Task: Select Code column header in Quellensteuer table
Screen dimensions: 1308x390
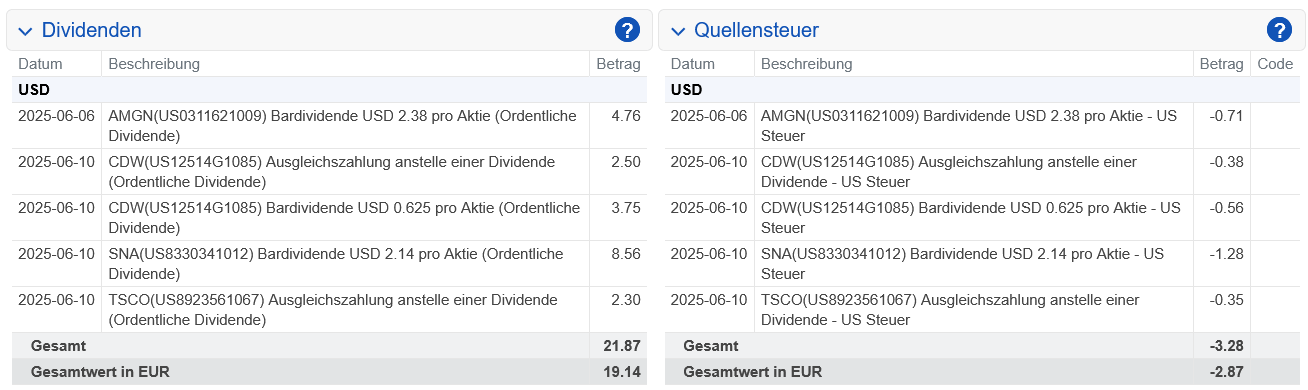Action: [1275, 64]
